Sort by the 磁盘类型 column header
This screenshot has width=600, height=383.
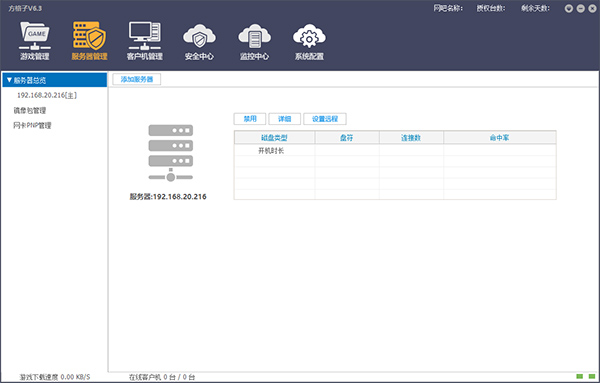[274, 137]
